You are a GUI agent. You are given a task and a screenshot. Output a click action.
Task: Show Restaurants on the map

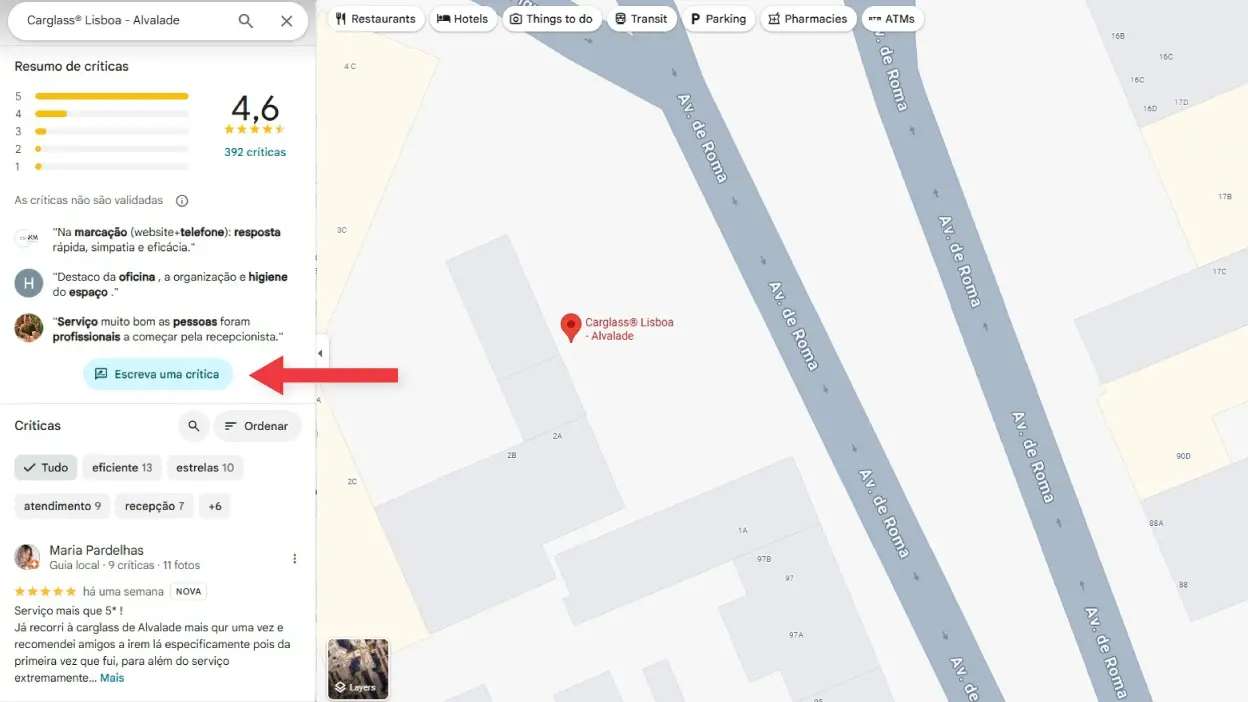pyautogui.click(x=376, y=18)
